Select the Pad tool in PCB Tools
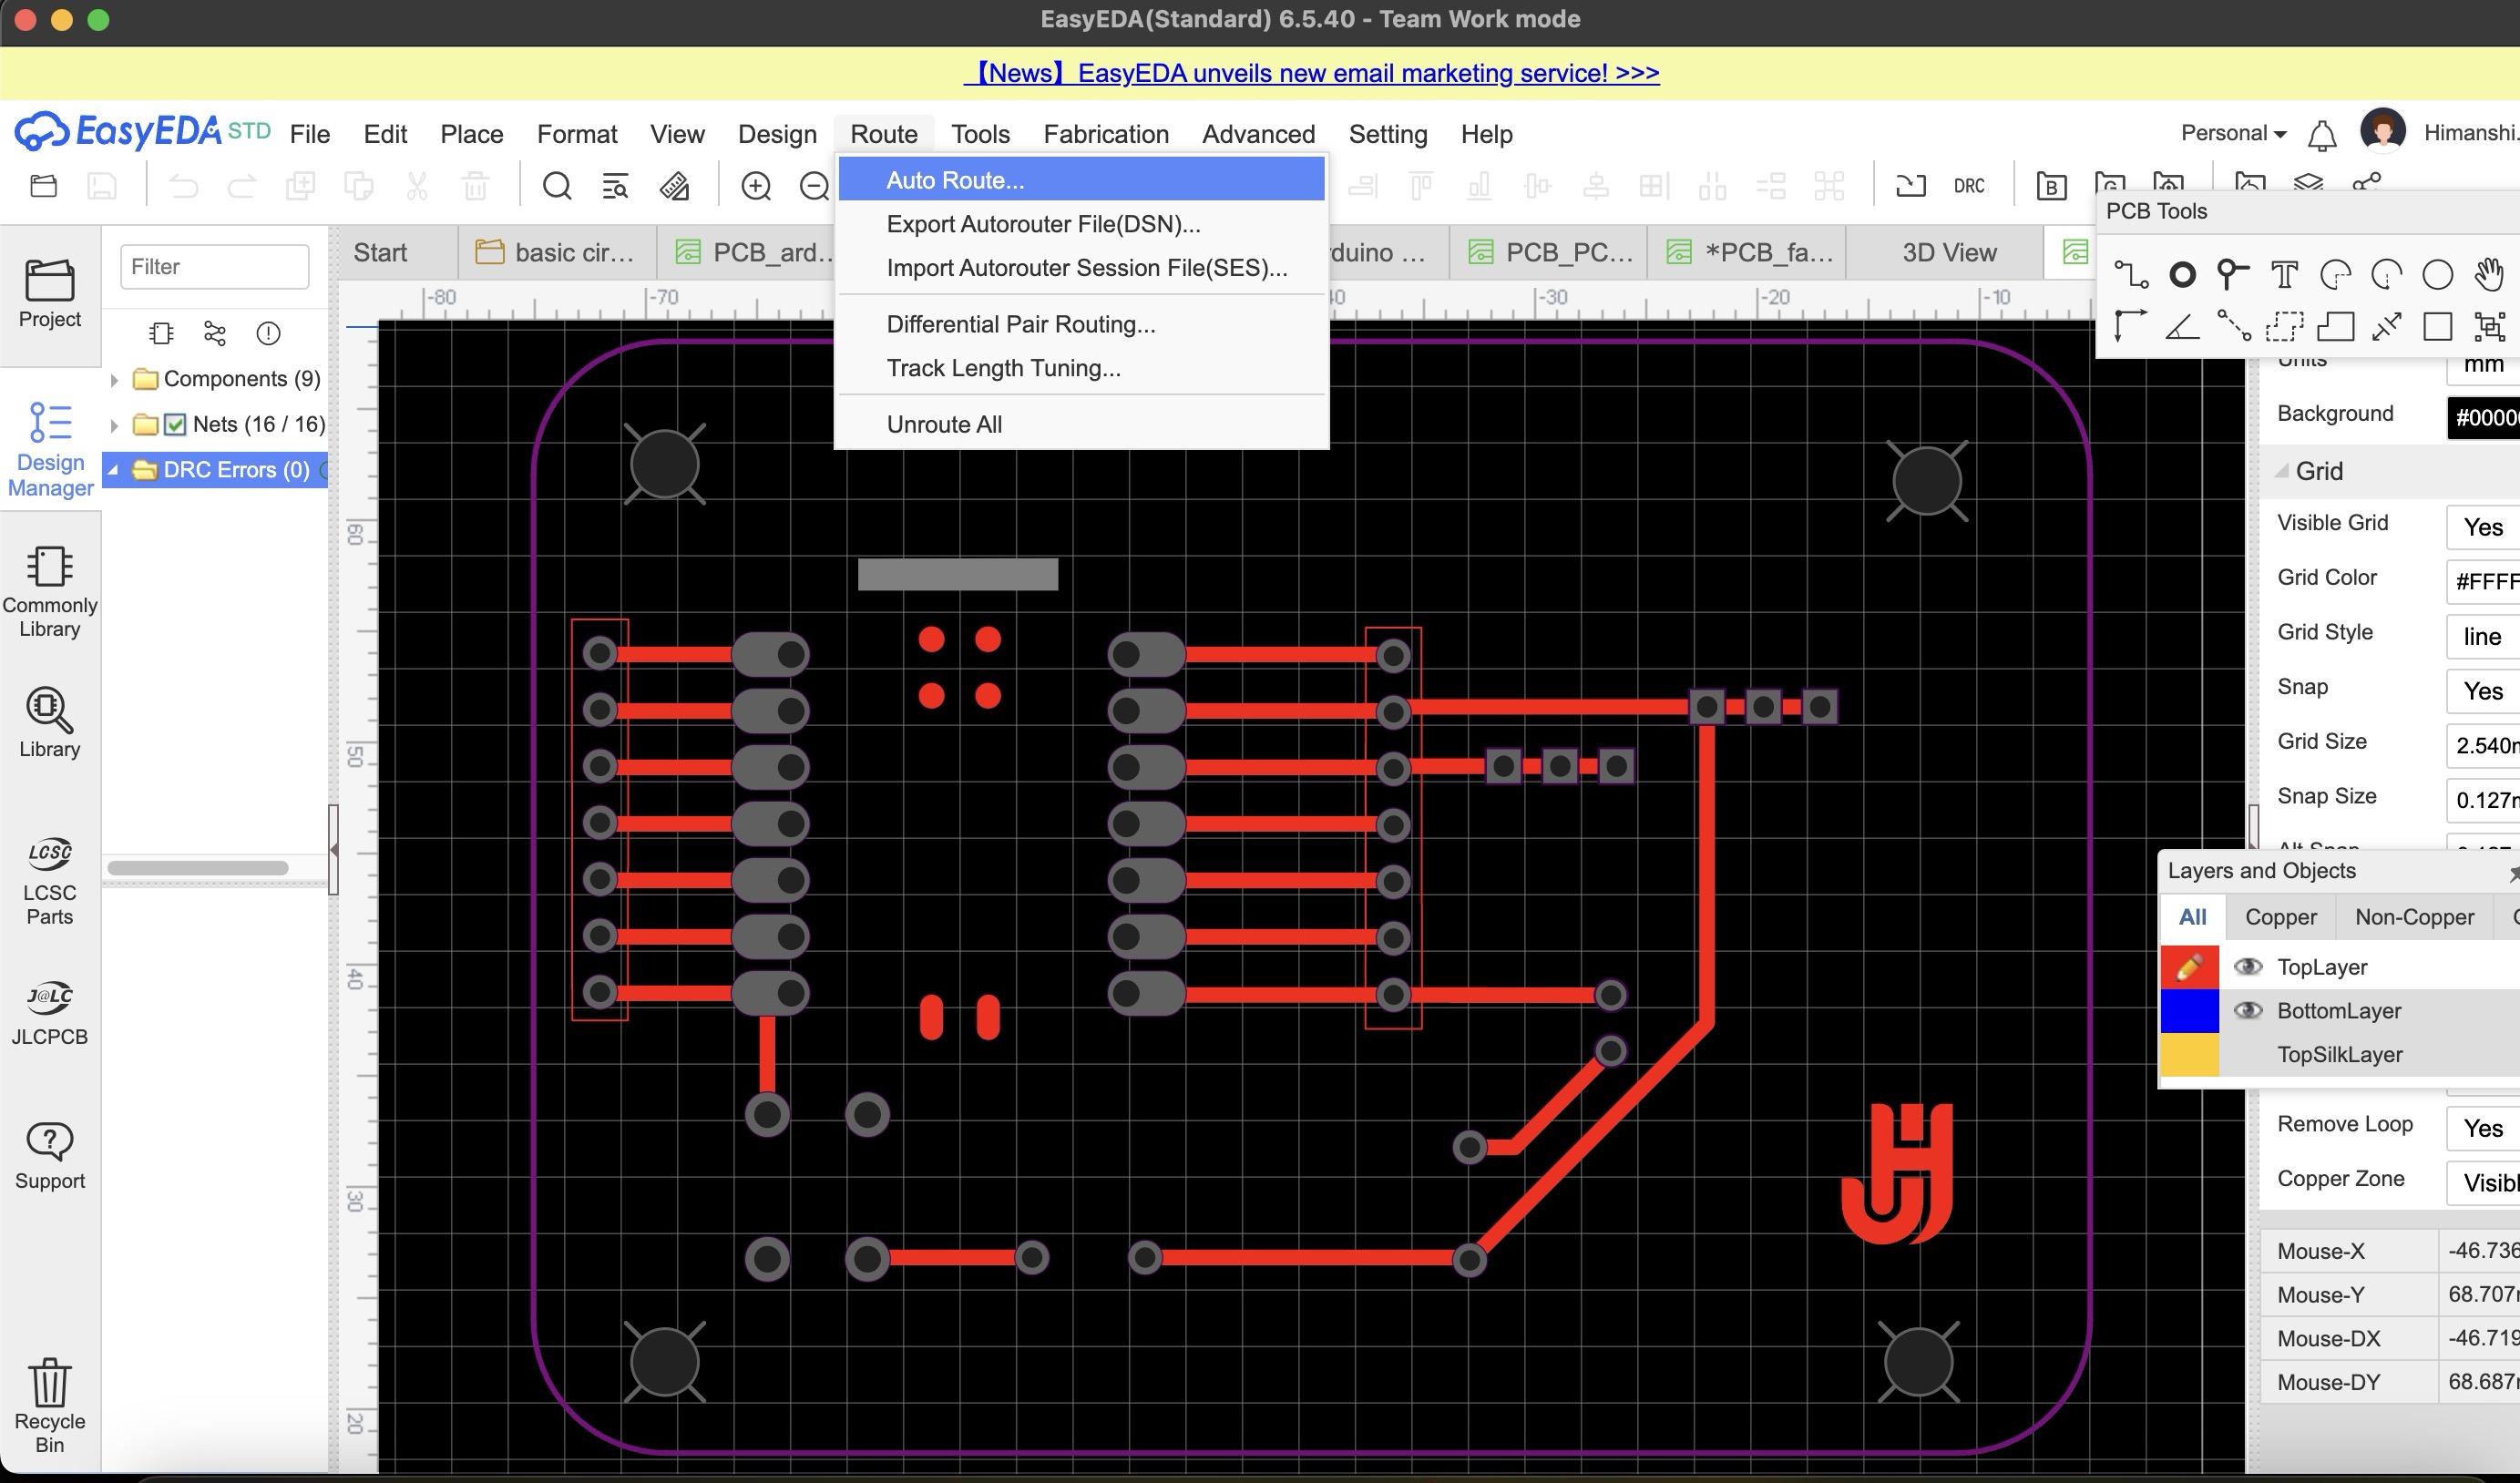 (x=2182, y=274)
